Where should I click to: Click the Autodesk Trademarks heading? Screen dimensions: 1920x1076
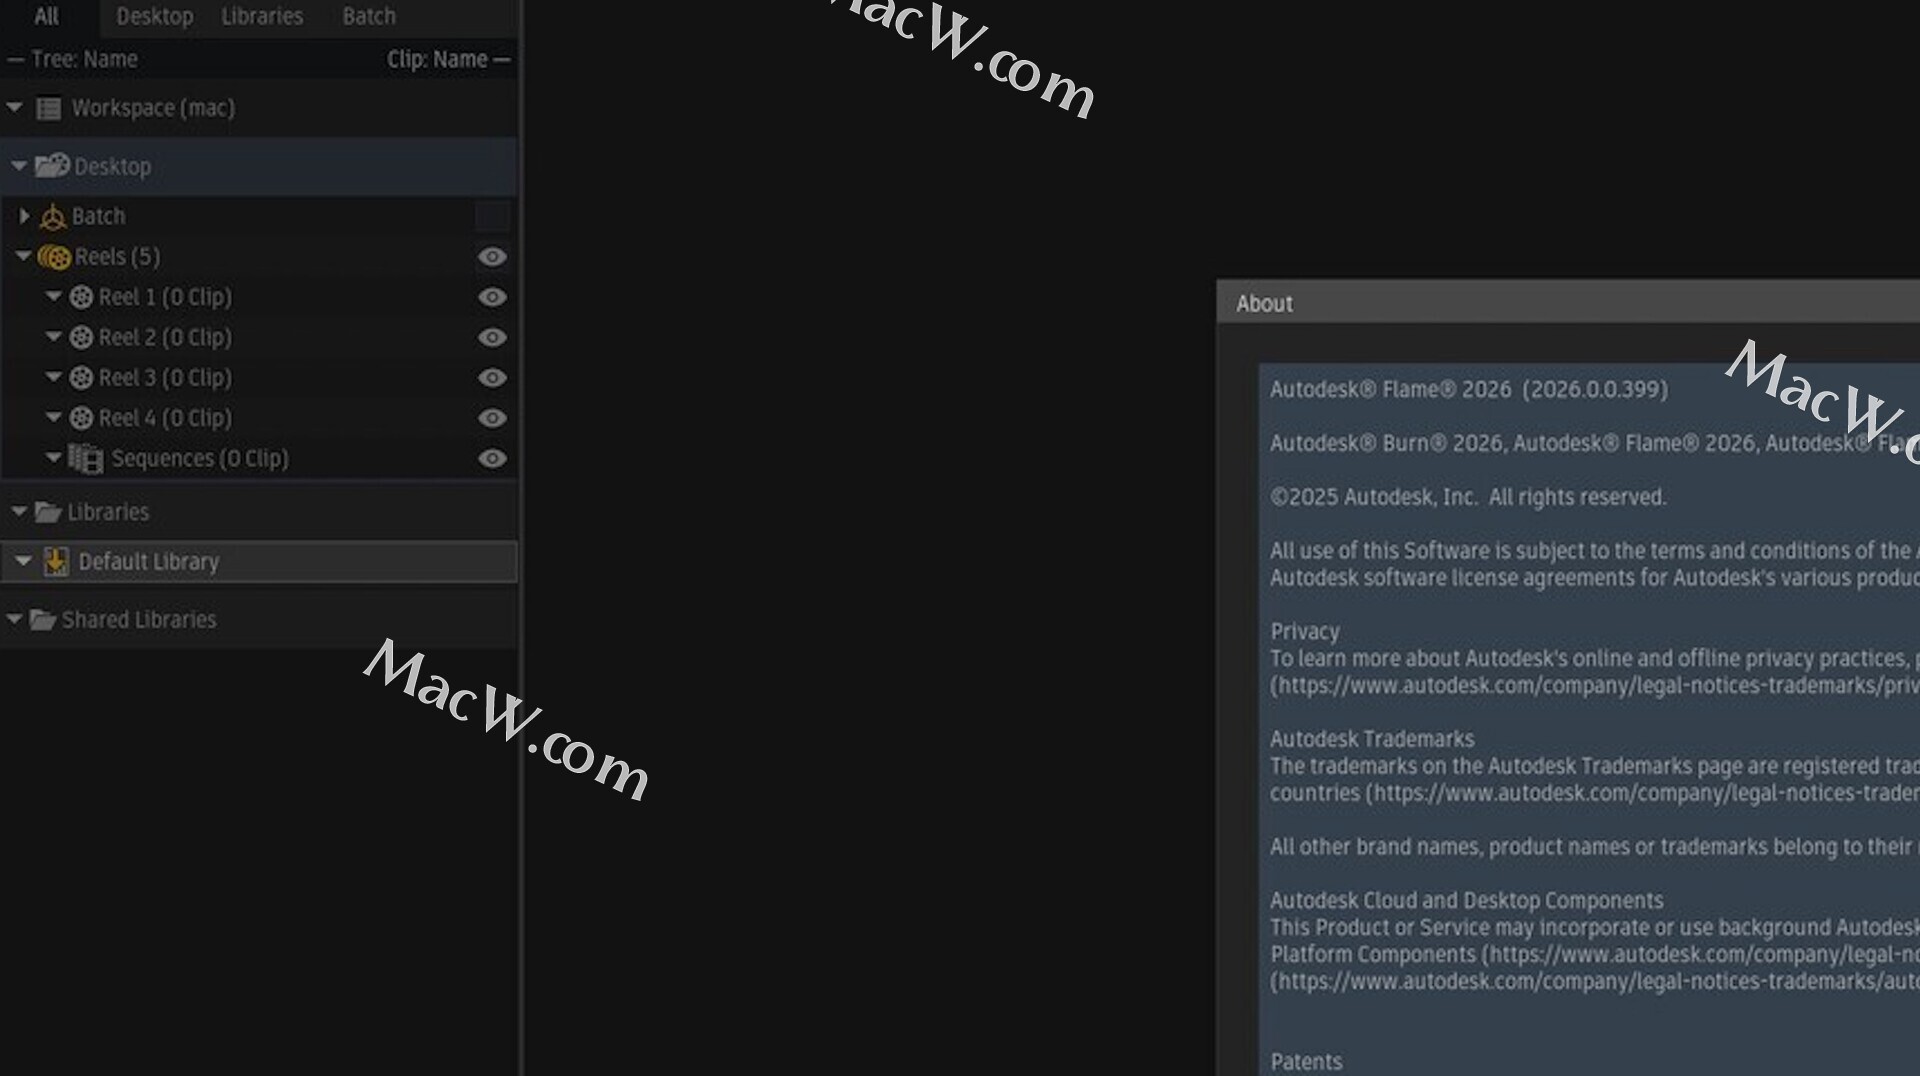(x=1372, y=739)
